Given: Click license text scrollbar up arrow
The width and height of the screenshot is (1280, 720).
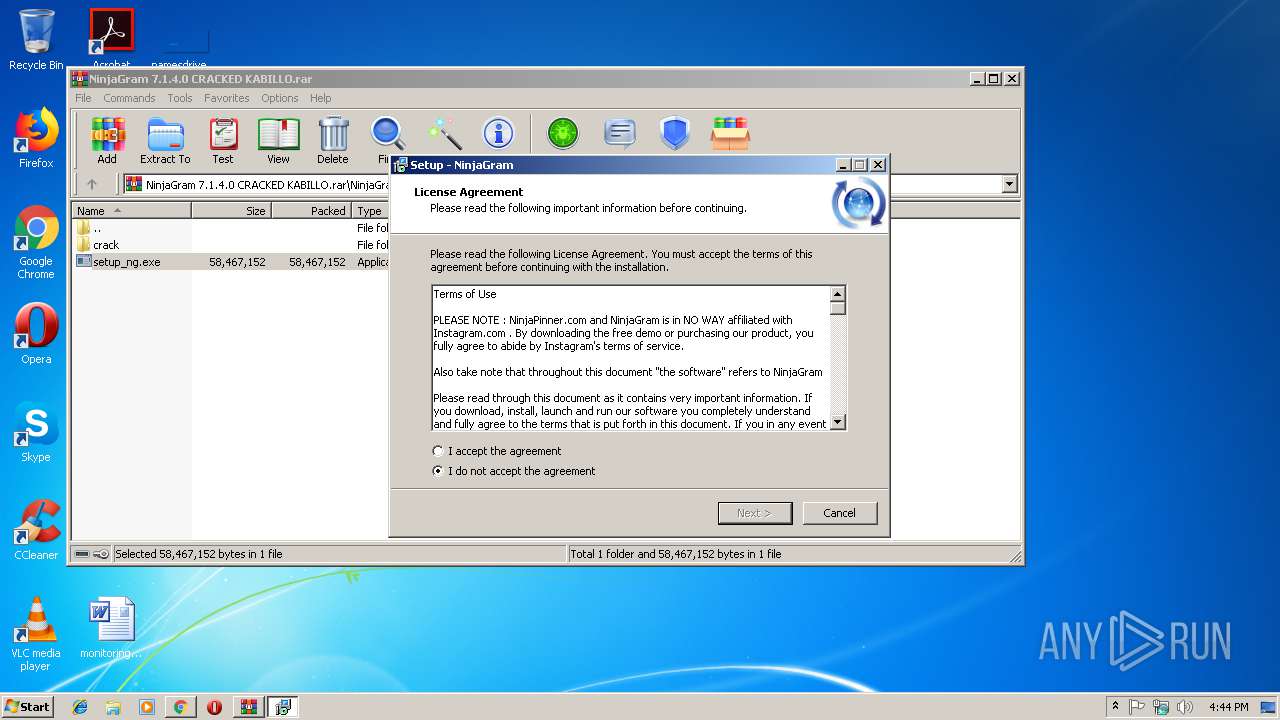Looking at the screenshot, I should (x=838, y=294).
